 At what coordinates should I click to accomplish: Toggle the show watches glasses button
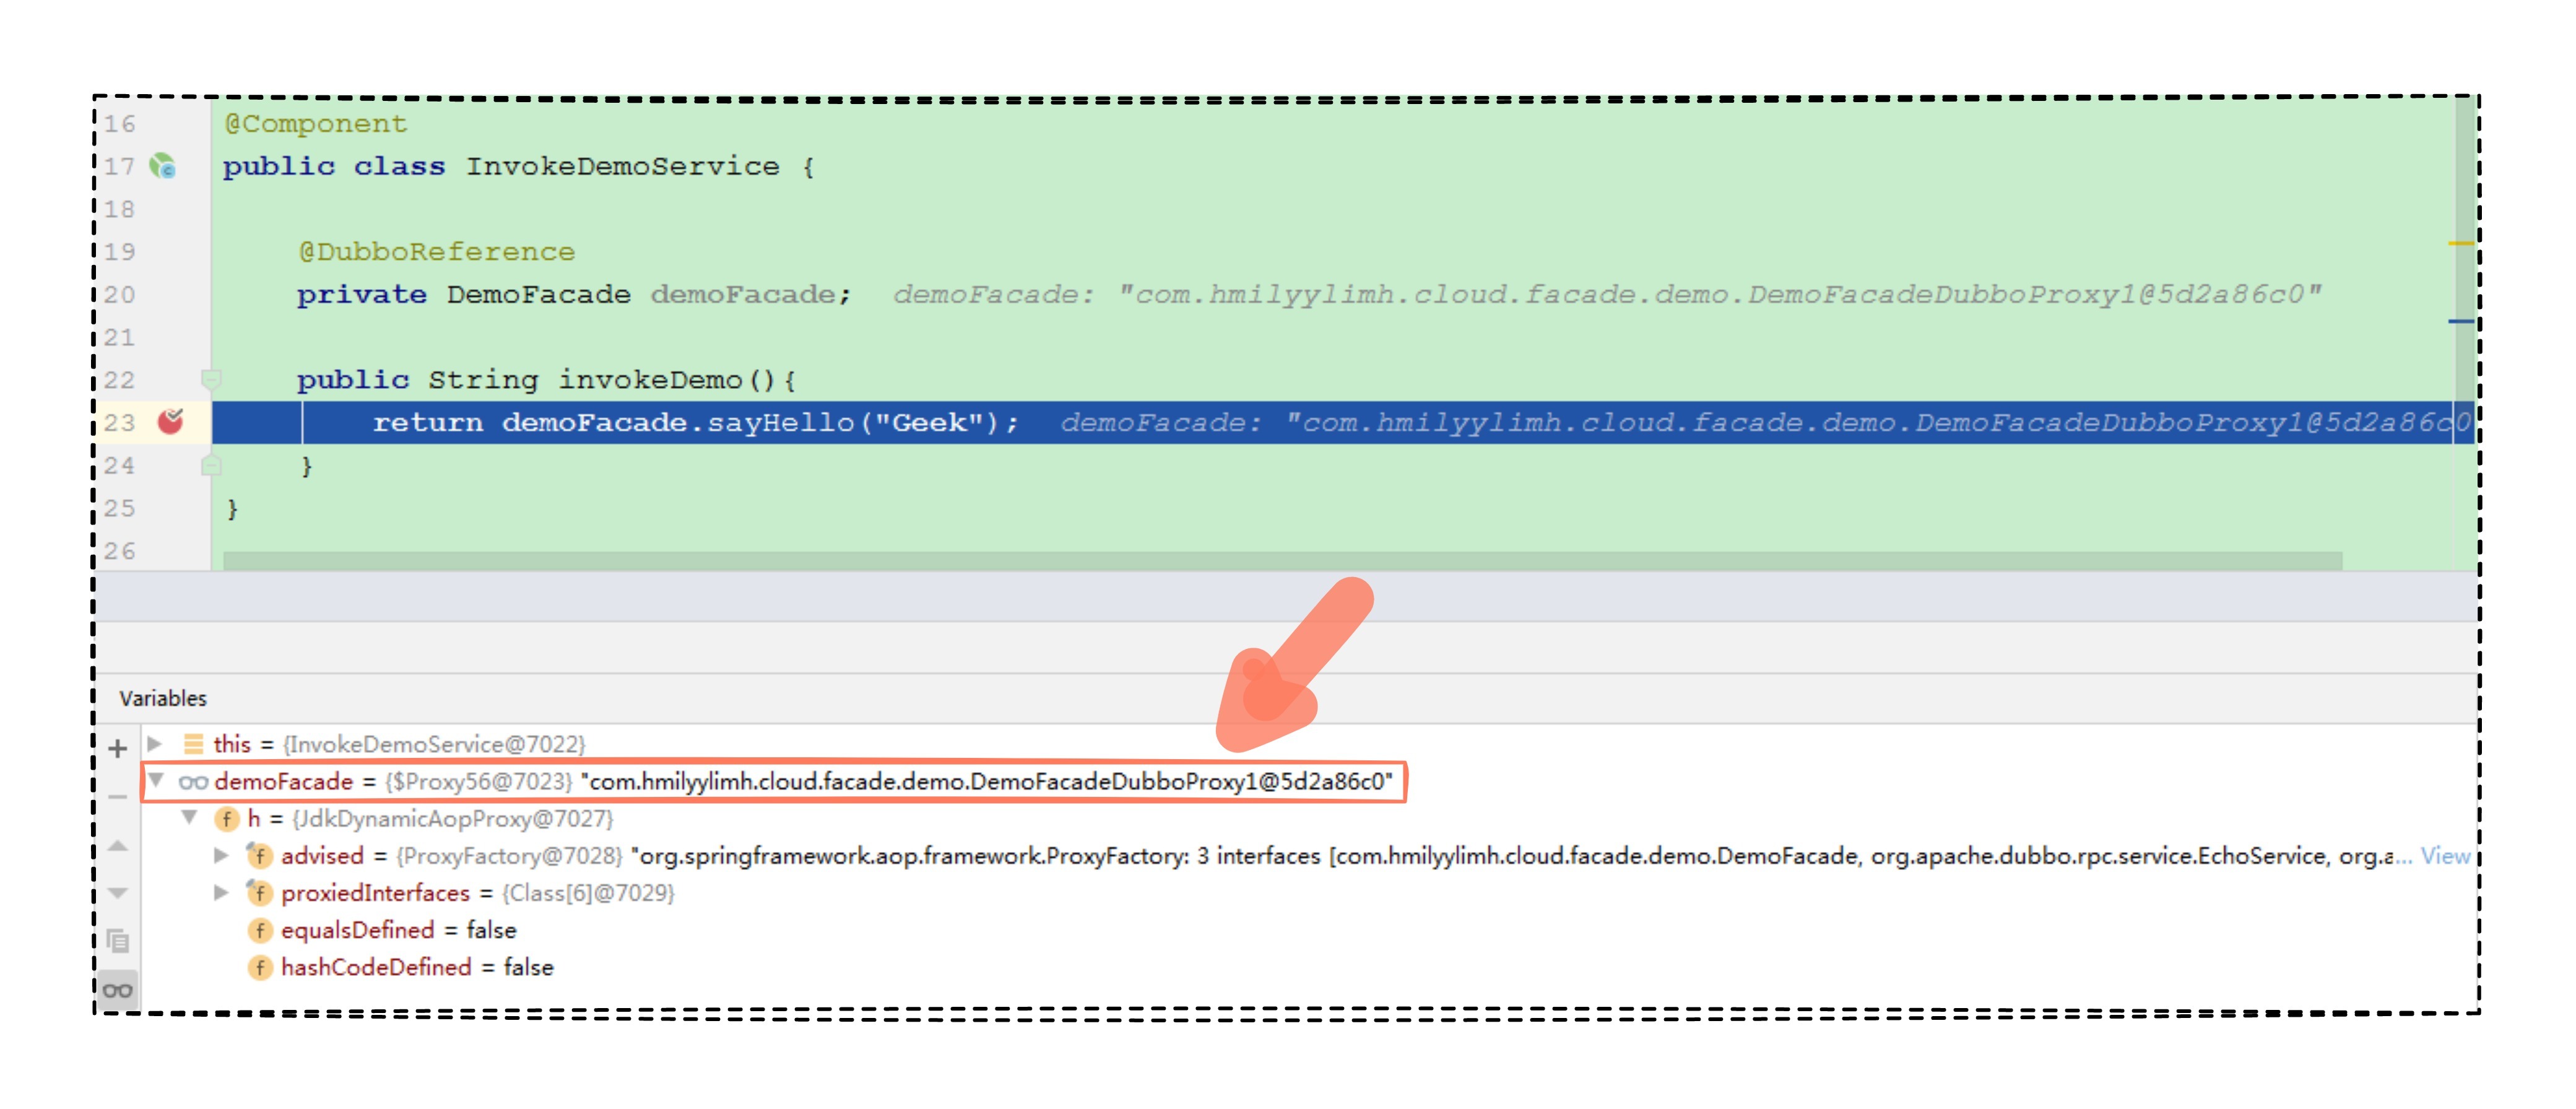pyautogui.click(x=117, y=990)
